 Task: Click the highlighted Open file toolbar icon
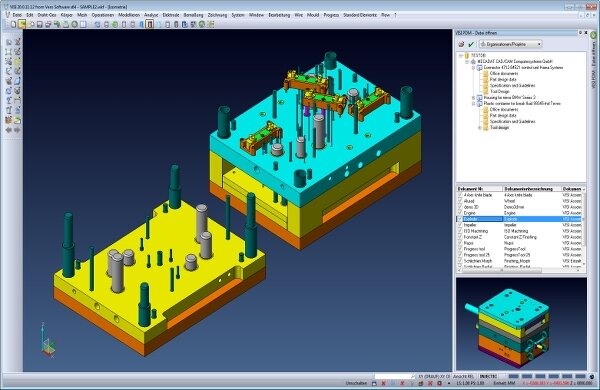[22, 24]
